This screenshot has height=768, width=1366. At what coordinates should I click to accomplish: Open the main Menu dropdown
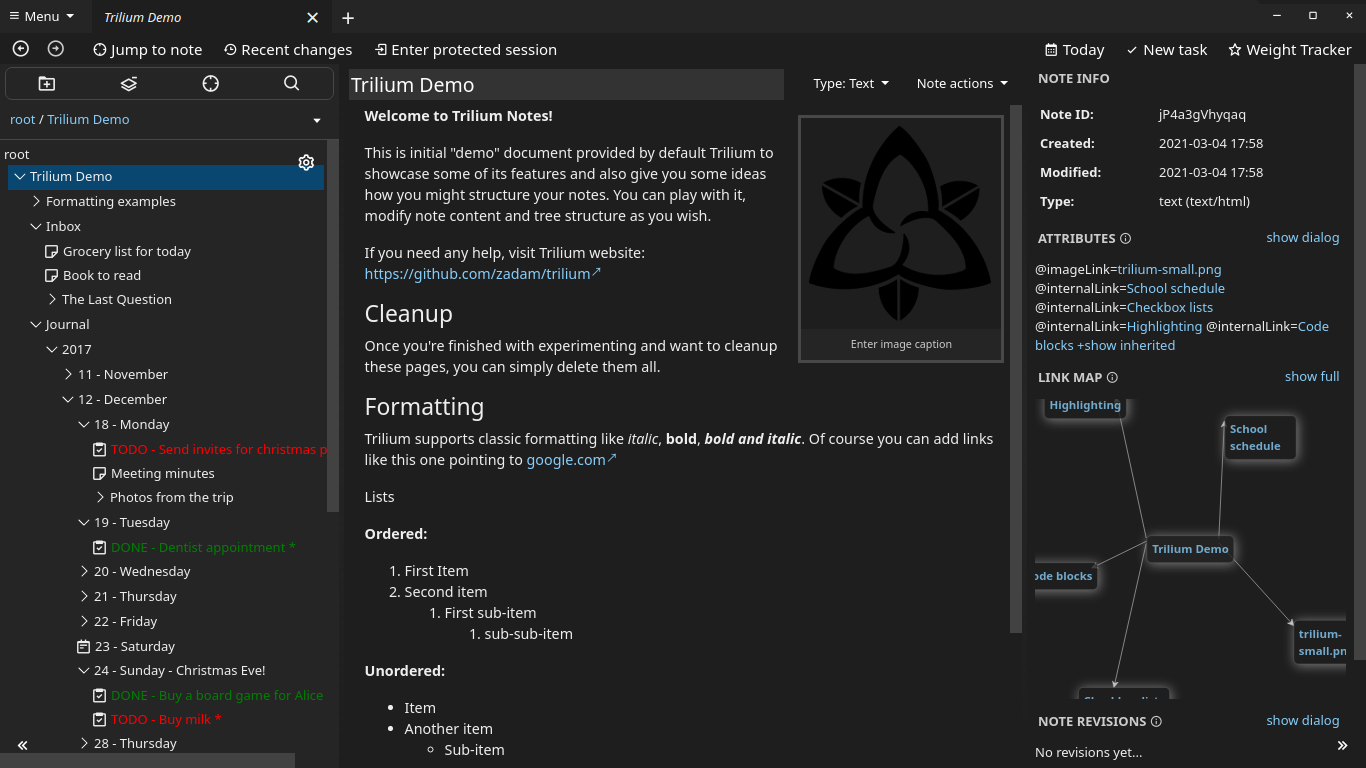click(41, 16)
